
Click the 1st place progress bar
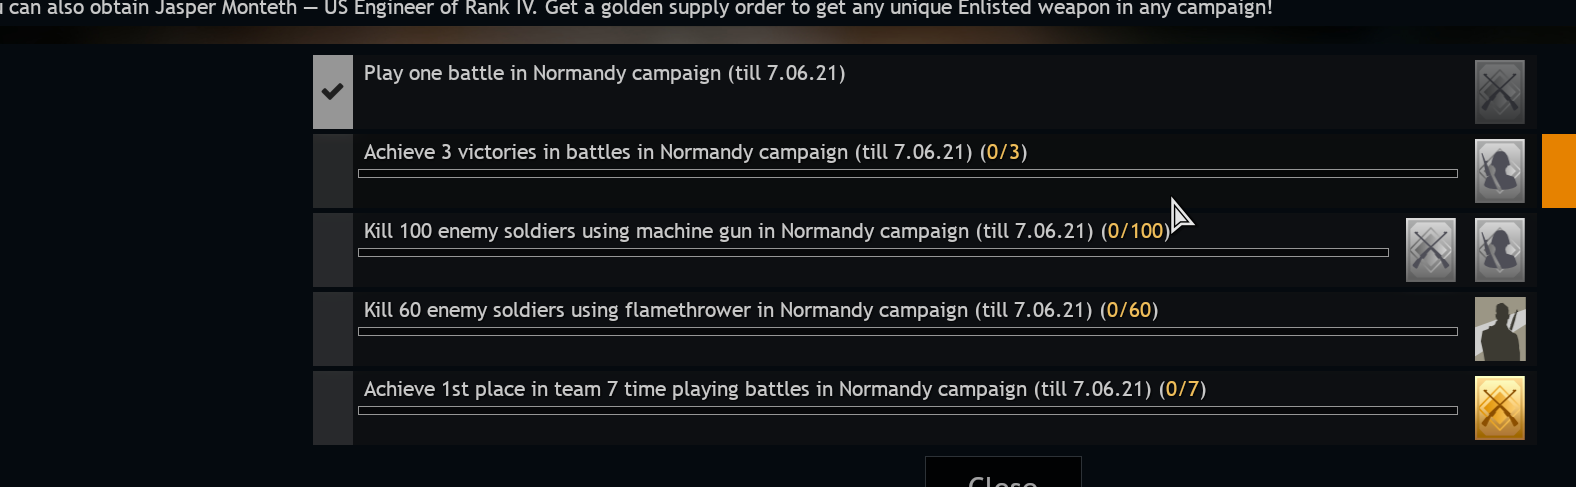[x=907, y=411]
